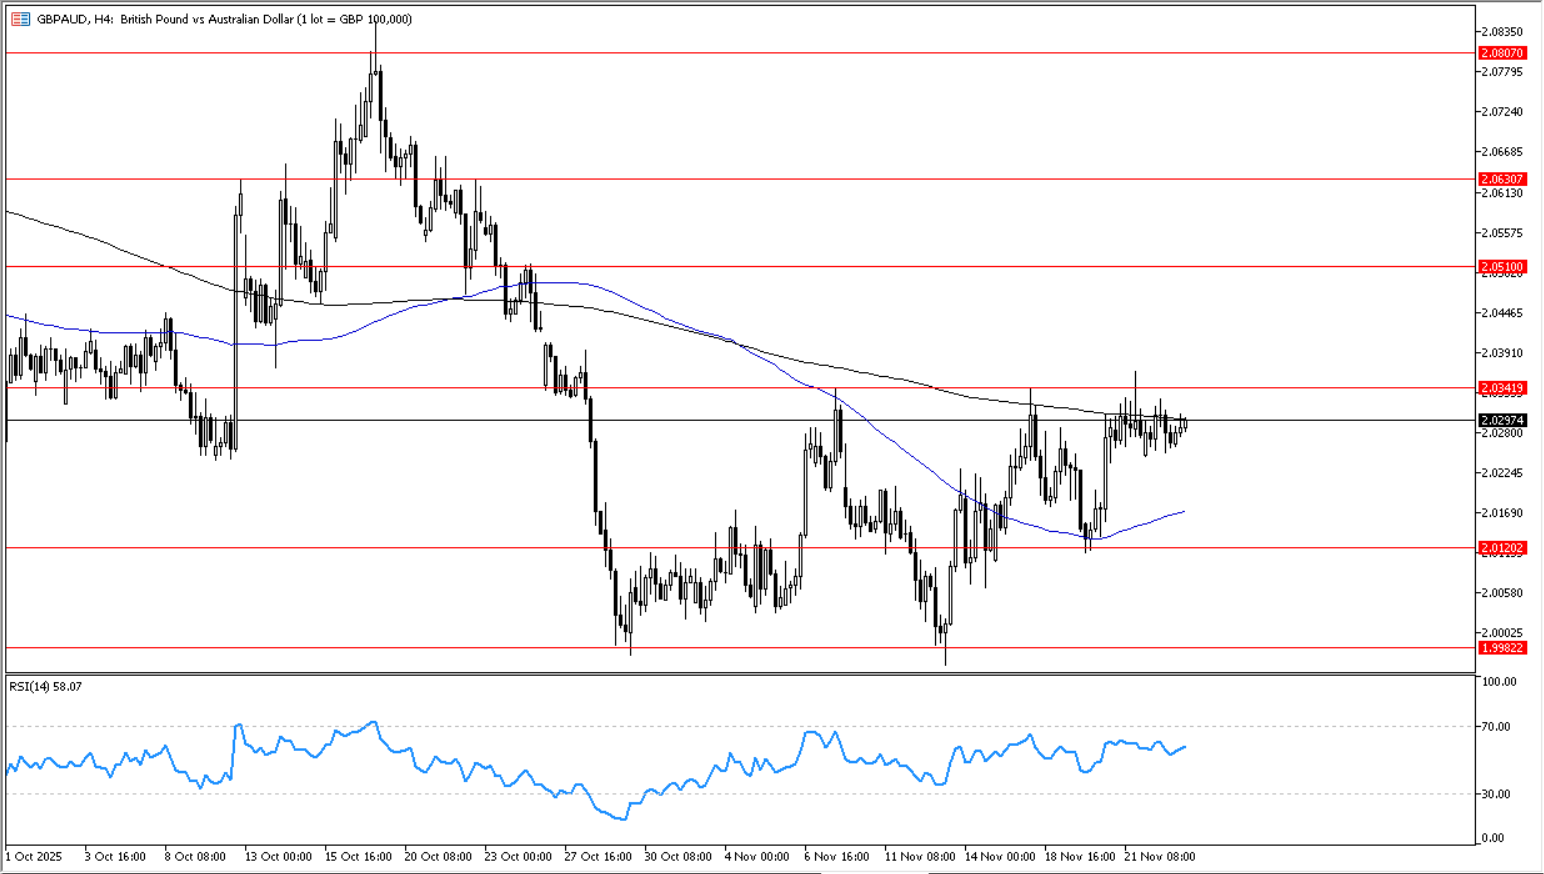Click the chart icon beside GBPAUD title
Screen dimensions: 1544x874
coord(20,19)
